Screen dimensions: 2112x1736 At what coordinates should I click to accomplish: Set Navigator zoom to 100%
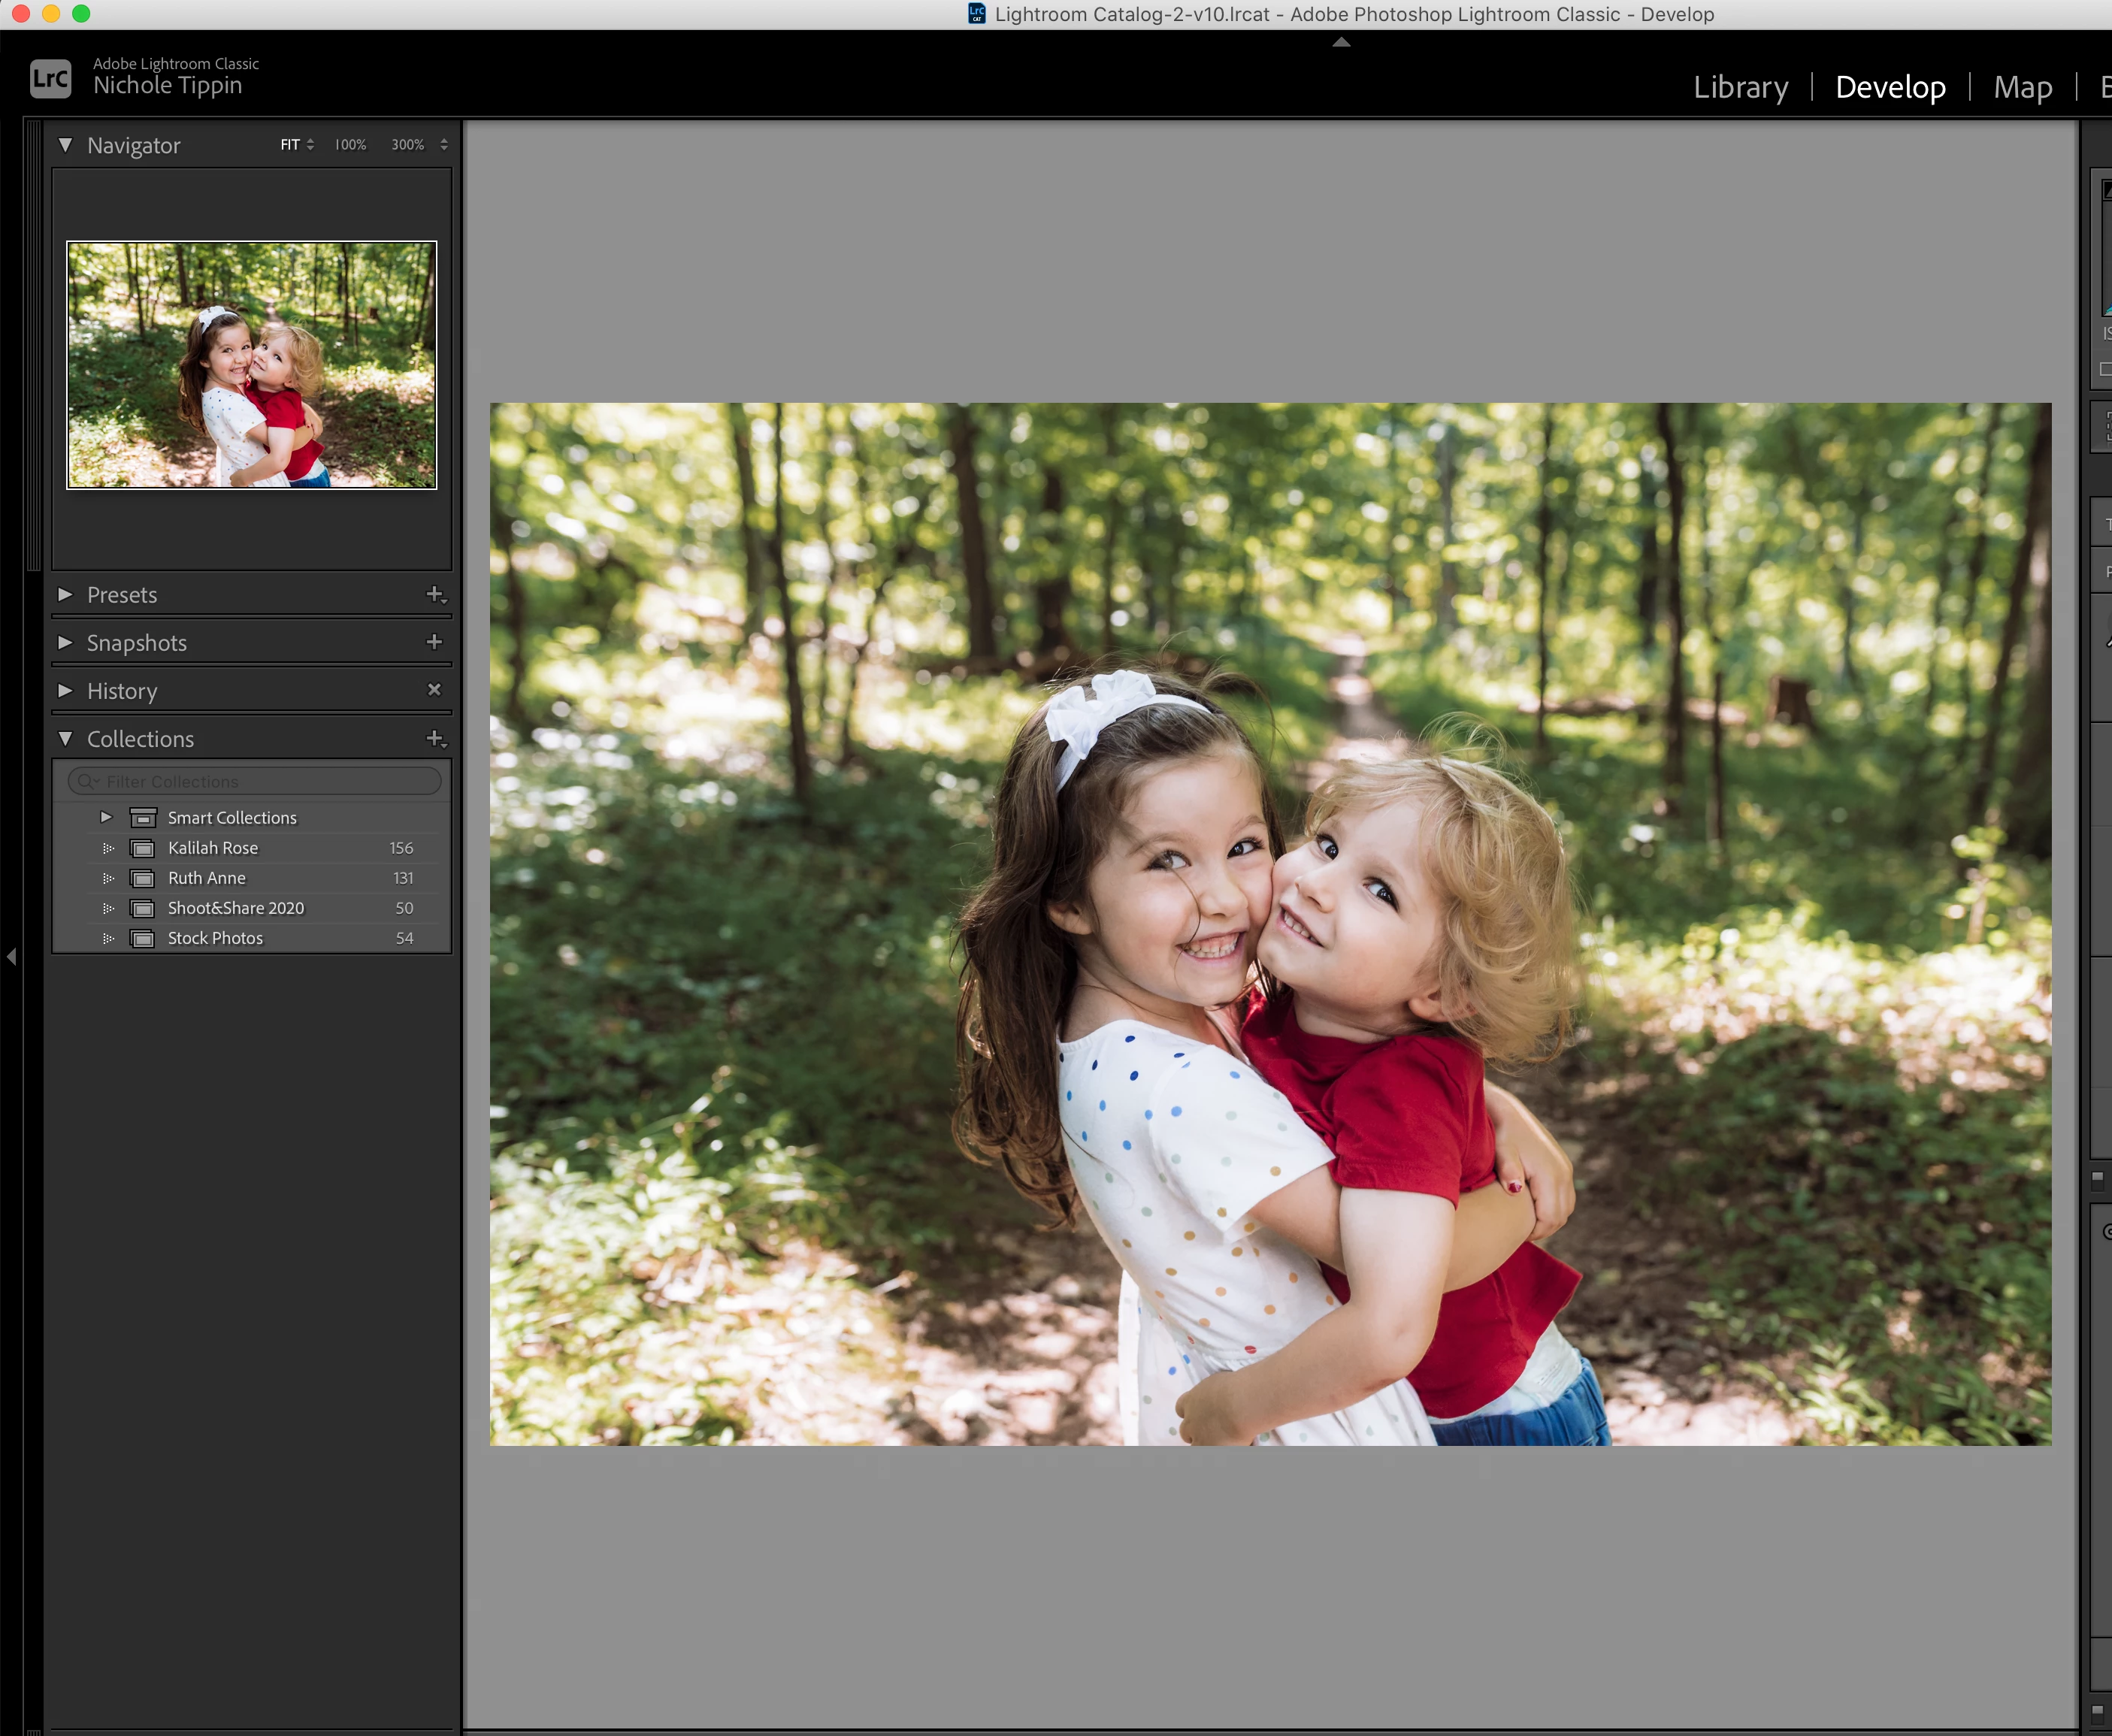pos(350,145)
